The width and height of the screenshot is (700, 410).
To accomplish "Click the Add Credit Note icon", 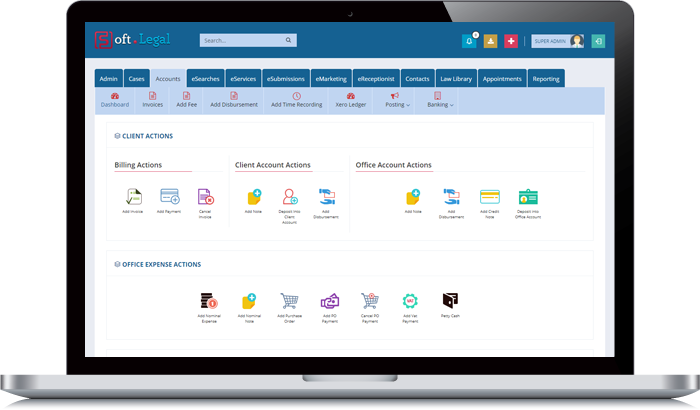I will (489, 196).
